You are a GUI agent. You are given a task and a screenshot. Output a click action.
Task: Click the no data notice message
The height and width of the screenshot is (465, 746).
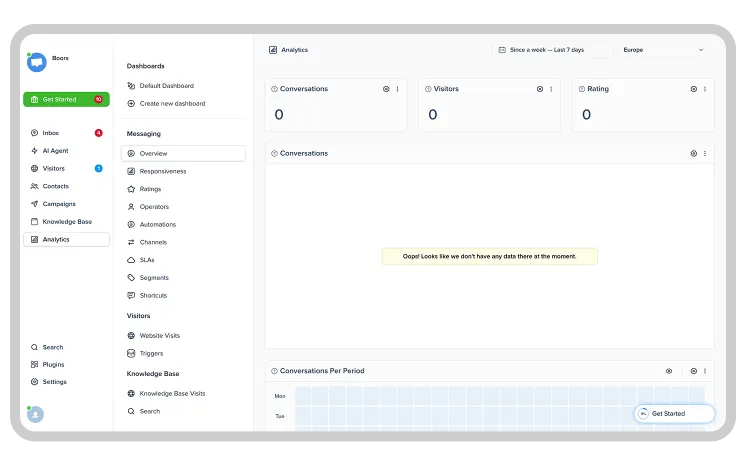(x=490, y=257)
